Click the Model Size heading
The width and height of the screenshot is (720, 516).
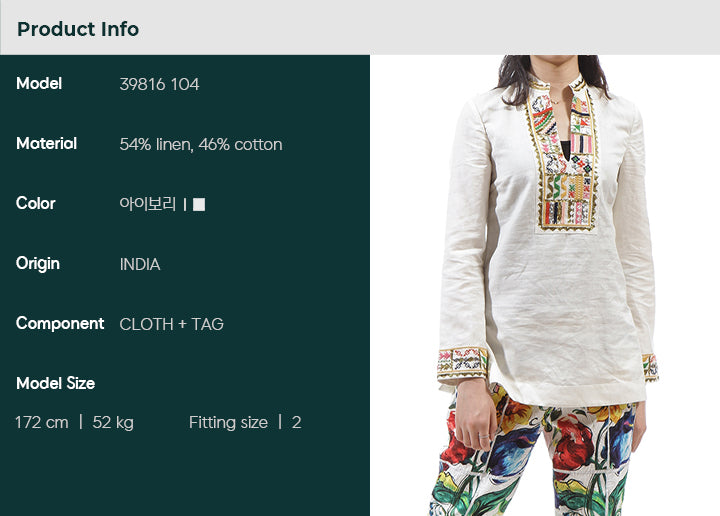pyautogui.click(x=56, y=383)
